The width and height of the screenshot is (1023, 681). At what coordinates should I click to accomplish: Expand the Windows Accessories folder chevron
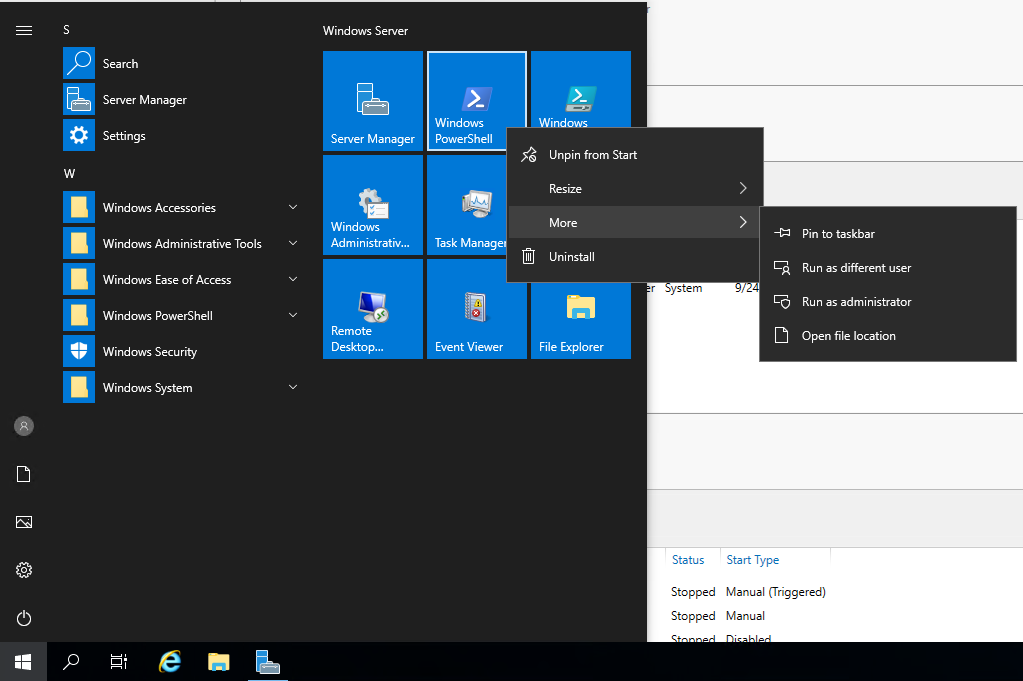tap(293, 207)
